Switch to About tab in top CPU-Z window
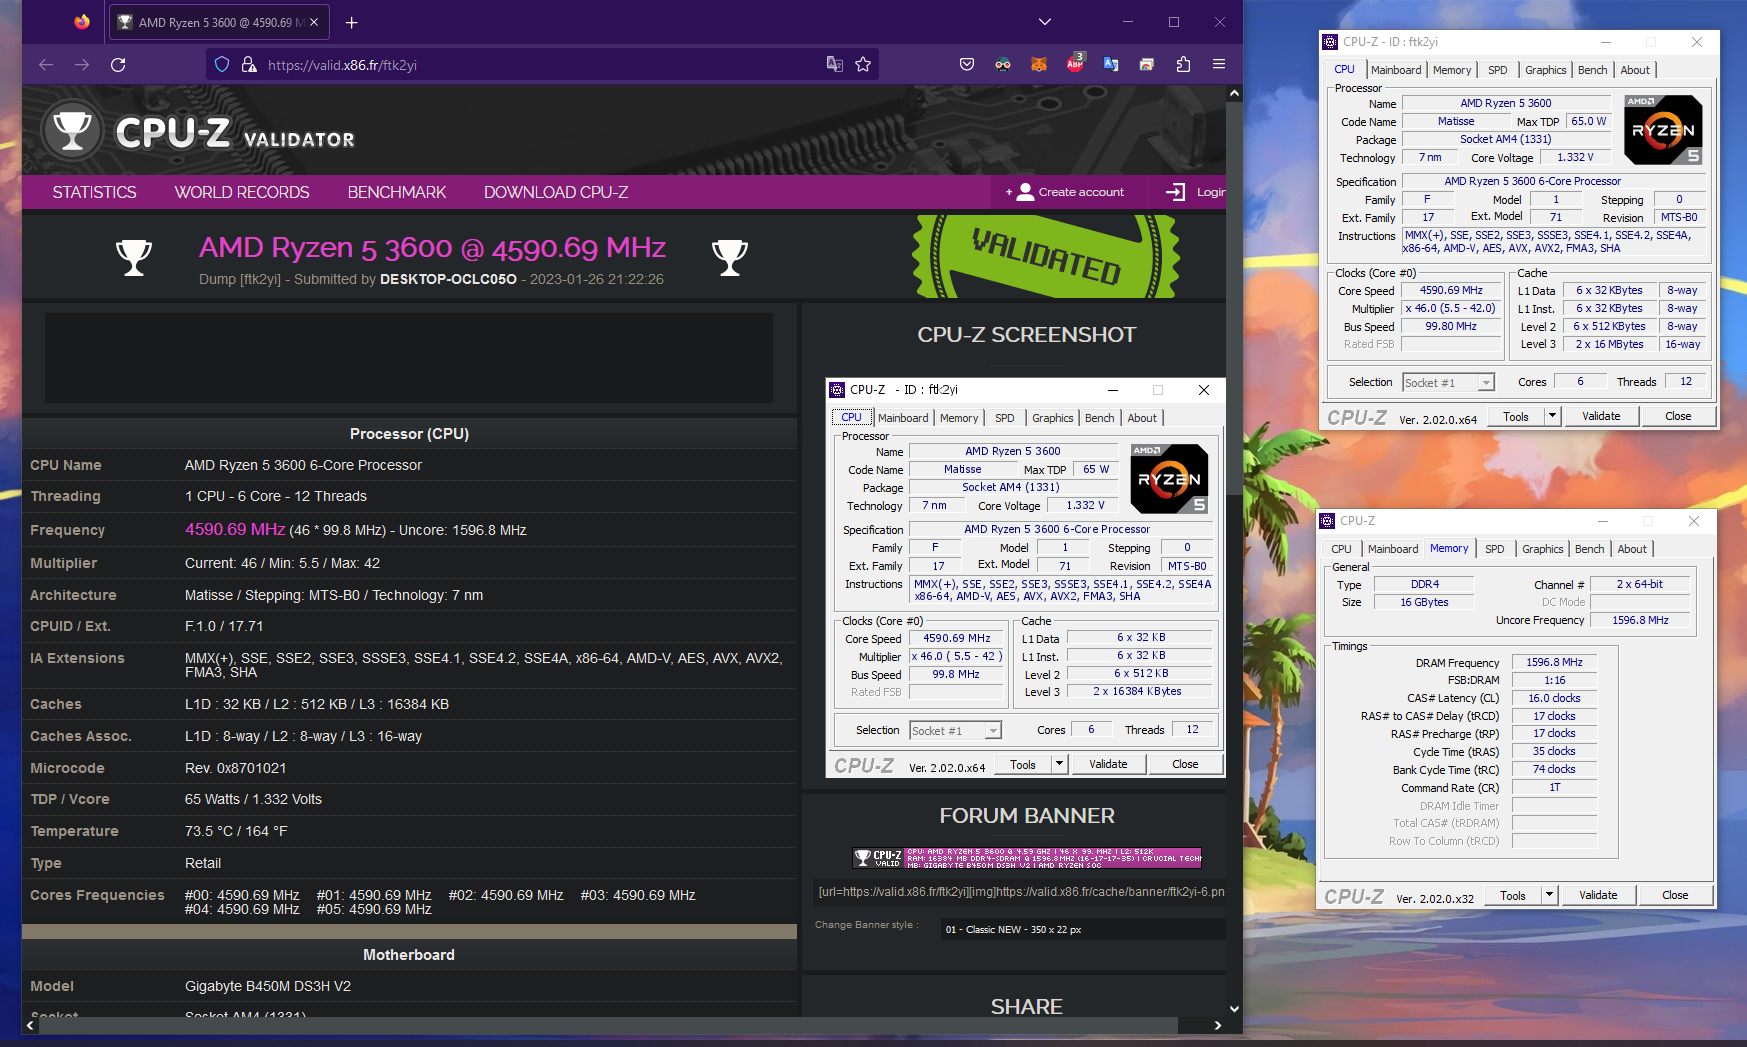Image resolution: width=1747 pixels, height=1047 pixels. click(x=1635, y=70)
